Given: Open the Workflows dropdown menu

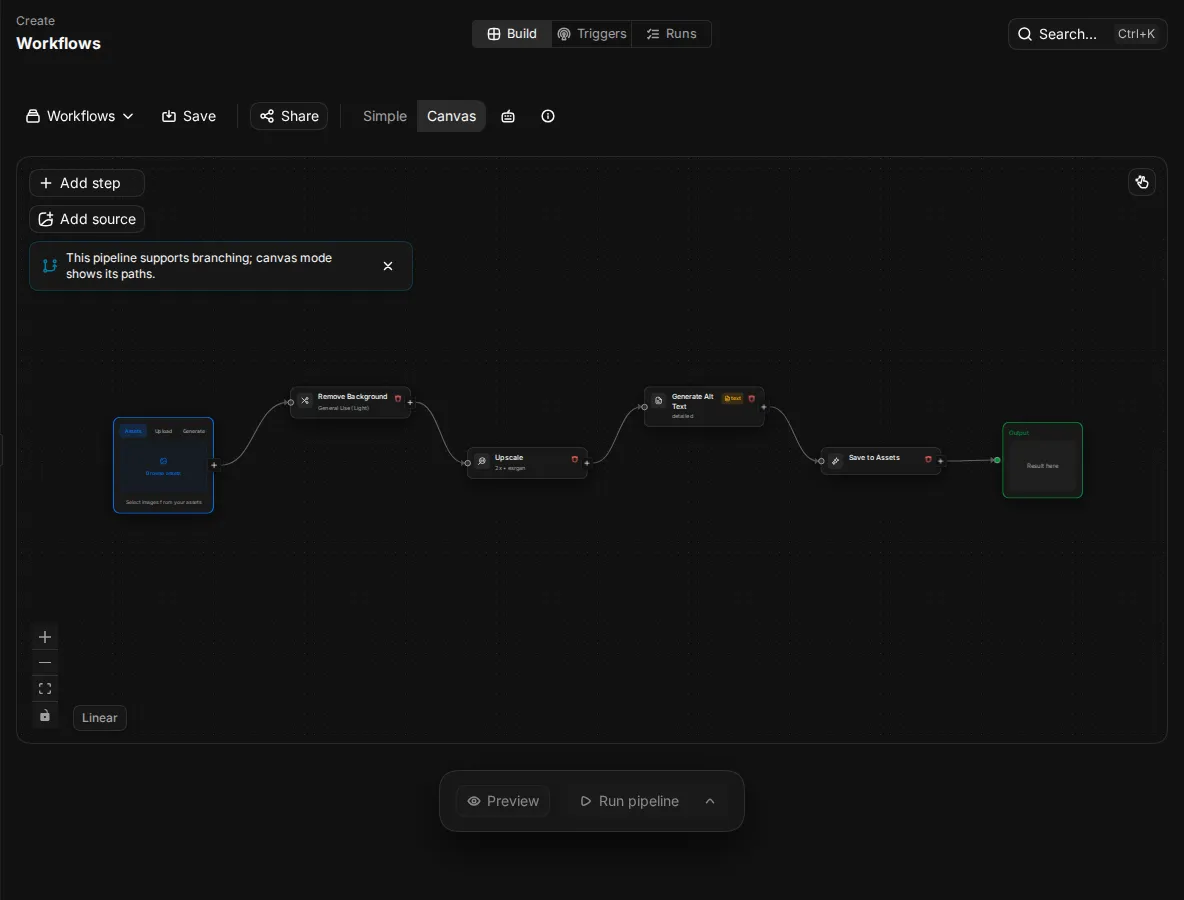Looking at the screenshot, I should (80, 116).
